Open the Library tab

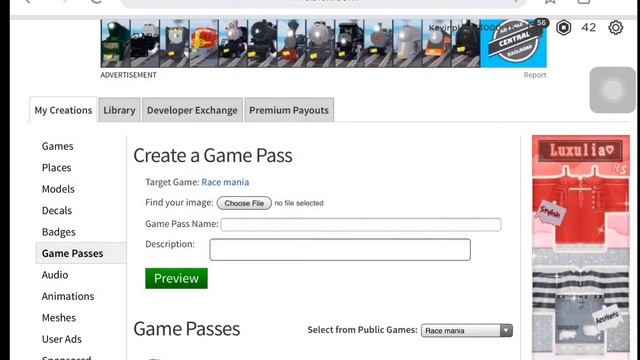[119, 110]
